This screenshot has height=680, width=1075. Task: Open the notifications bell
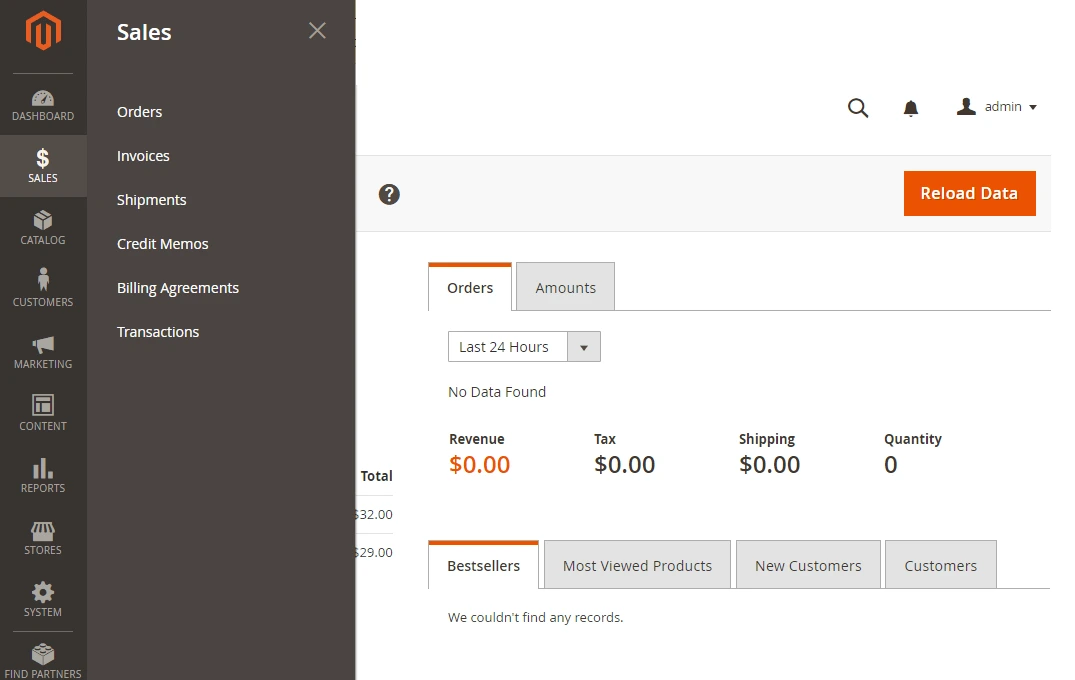[911, 107]
